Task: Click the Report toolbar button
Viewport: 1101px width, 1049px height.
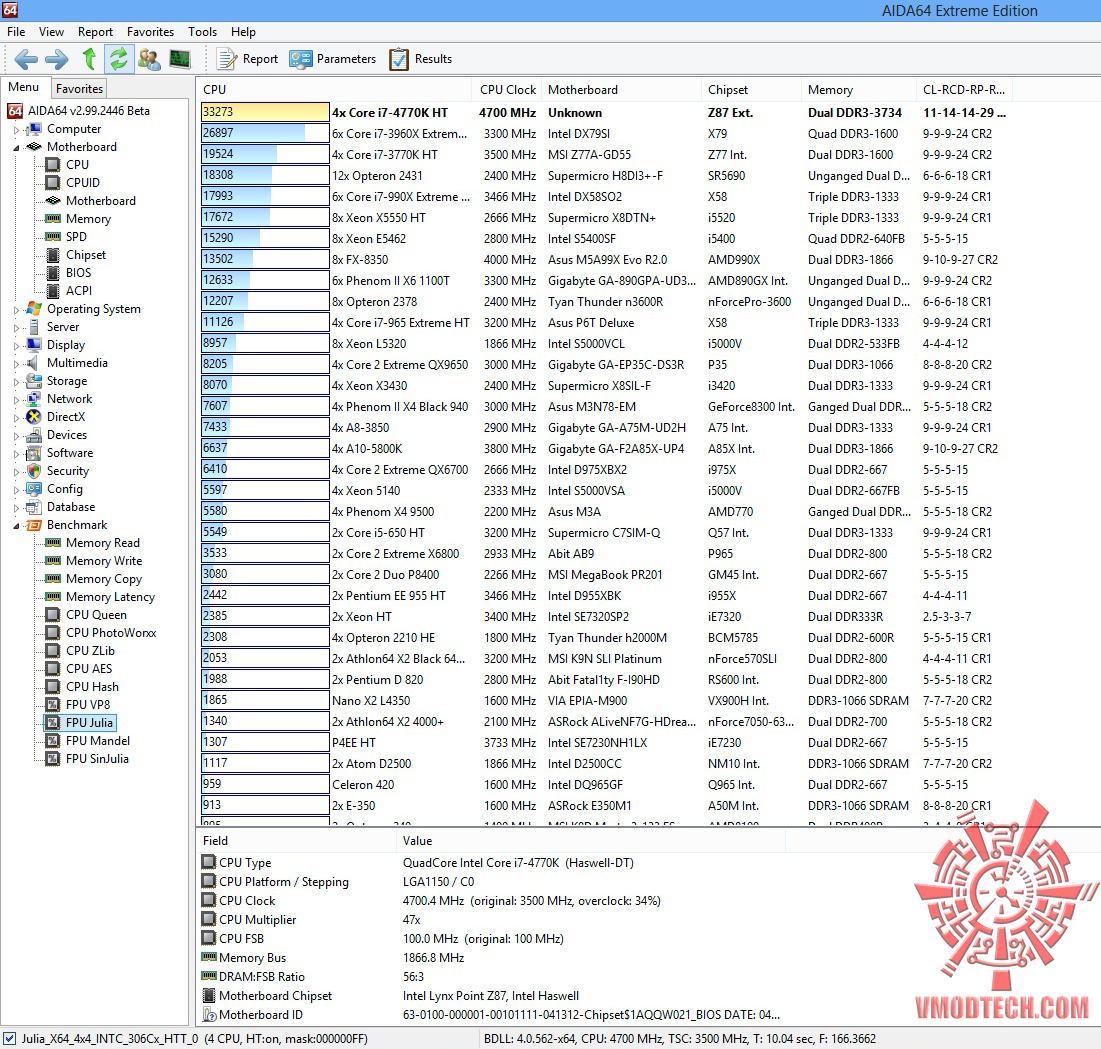Action: pos(247,59)
